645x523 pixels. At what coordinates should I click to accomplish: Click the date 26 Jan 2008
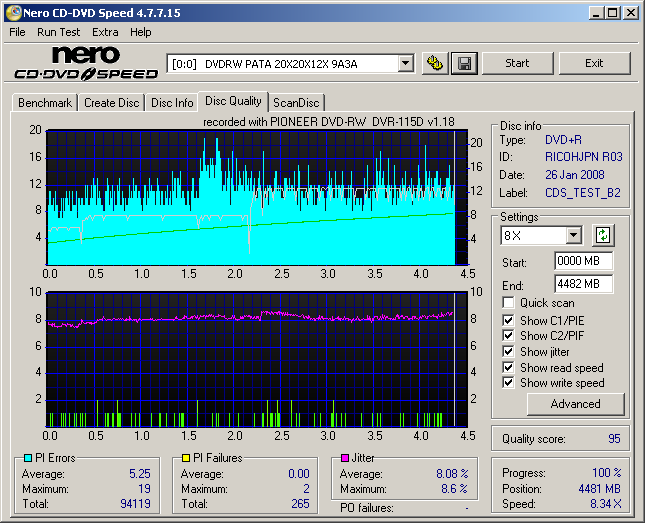575,175
